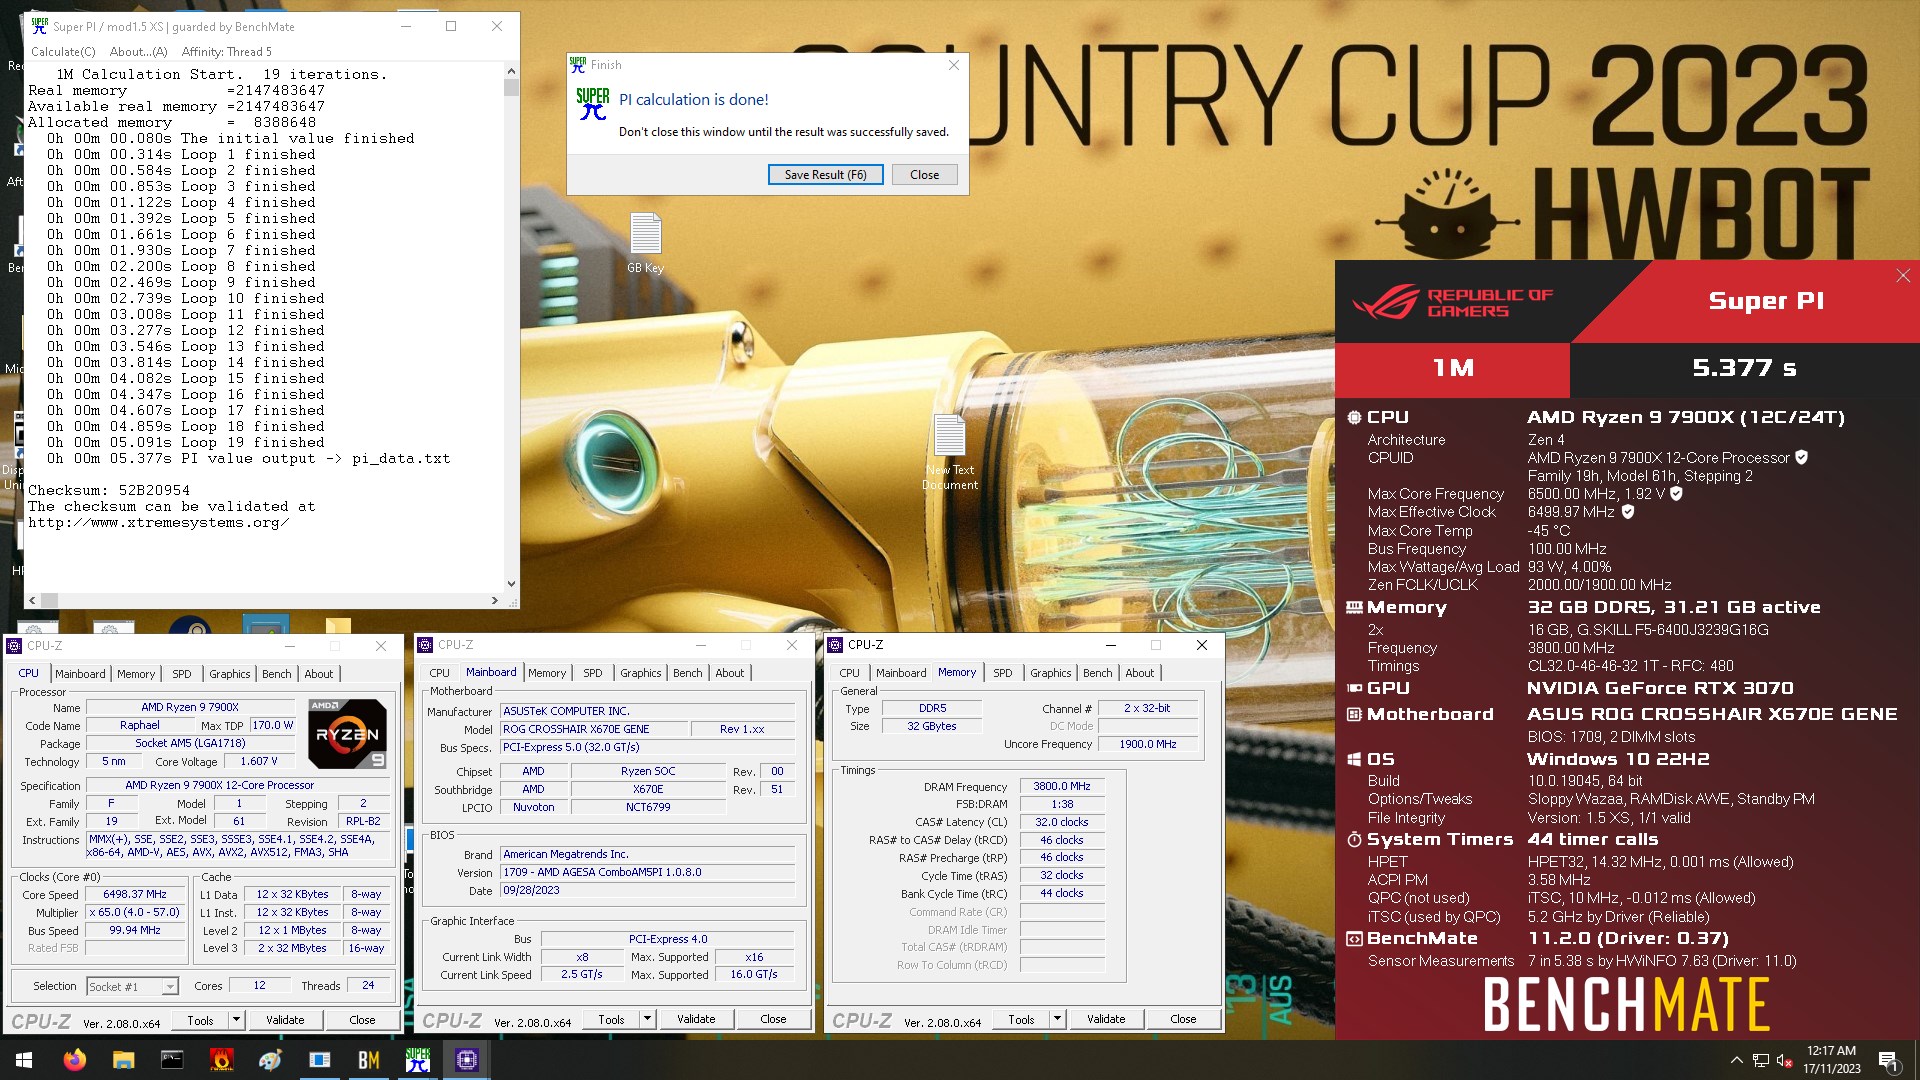Screen dimensions: 1920x1080
Task: Click the Ryzen 9 logo in CPU-Z CPU window
Action: click(x=347, y=734)
